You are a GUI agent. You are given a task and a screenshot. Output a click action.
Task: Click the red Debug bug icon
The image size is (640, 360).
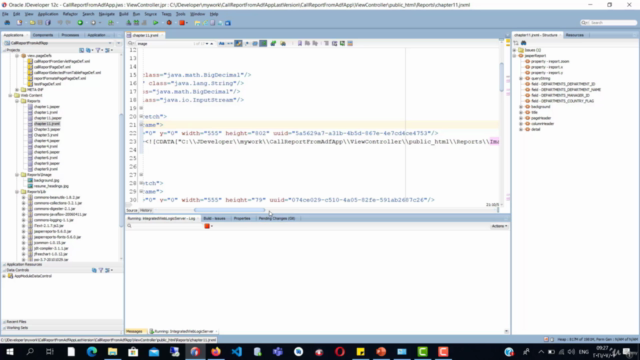coord(169,23)
